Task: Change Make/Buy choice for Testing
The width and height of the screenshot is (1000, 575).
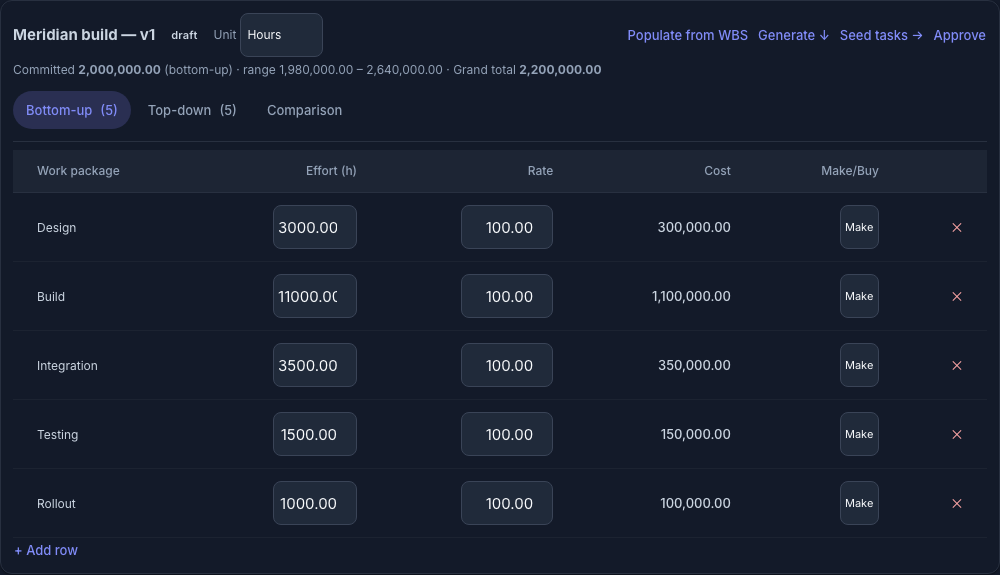Action: (x=859, y=434)
